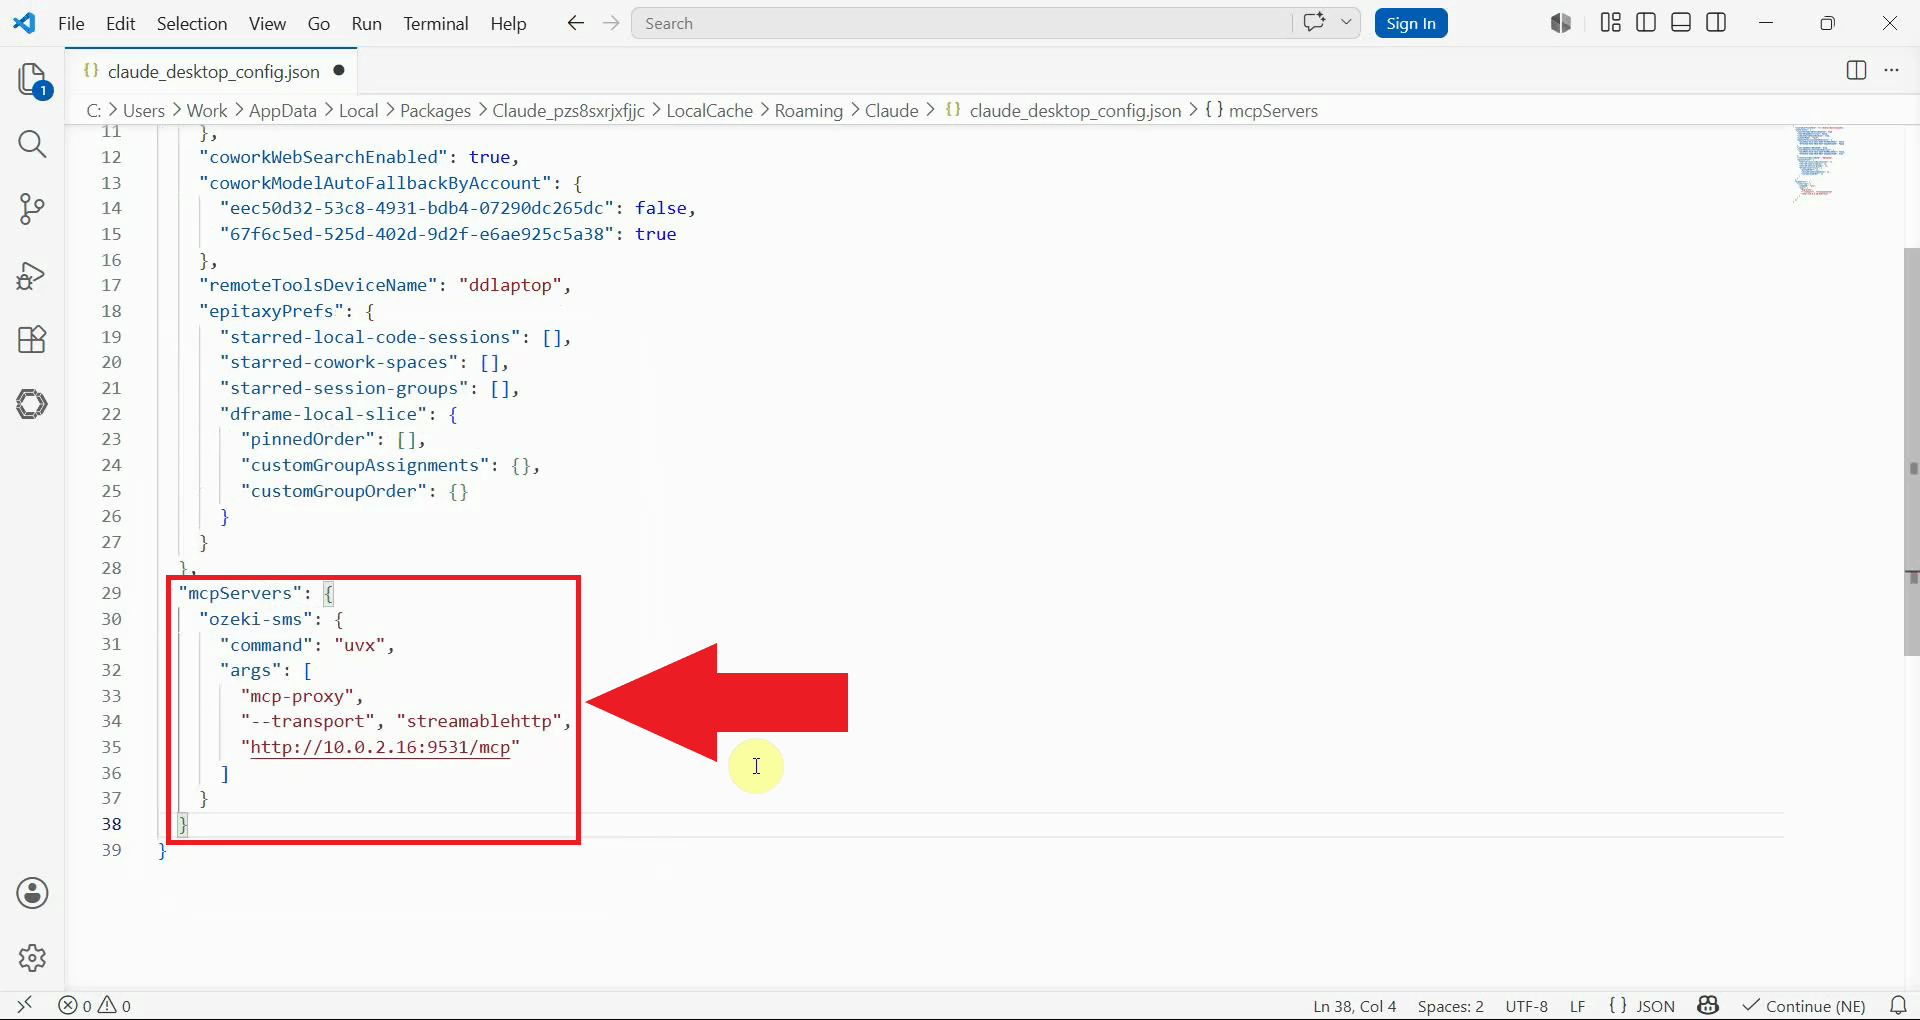
Task: Open Customize Layout icon
Action: pyautogui.click(x=1610, y=23)
